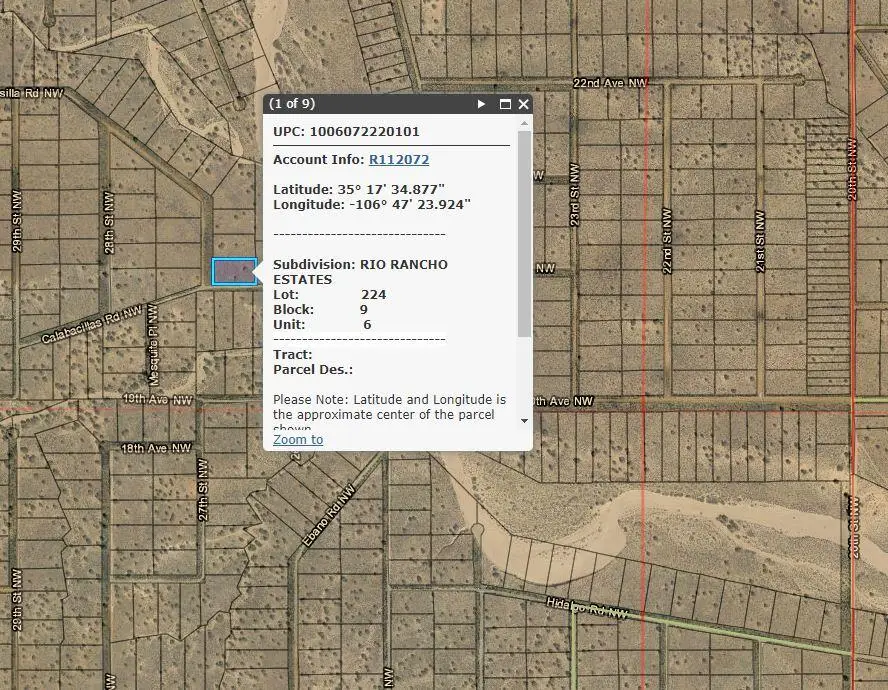This screenshot has width=888, height=690.
Task: Click the popup pointer arrow beside the parcel
Action: coord(259,271)
